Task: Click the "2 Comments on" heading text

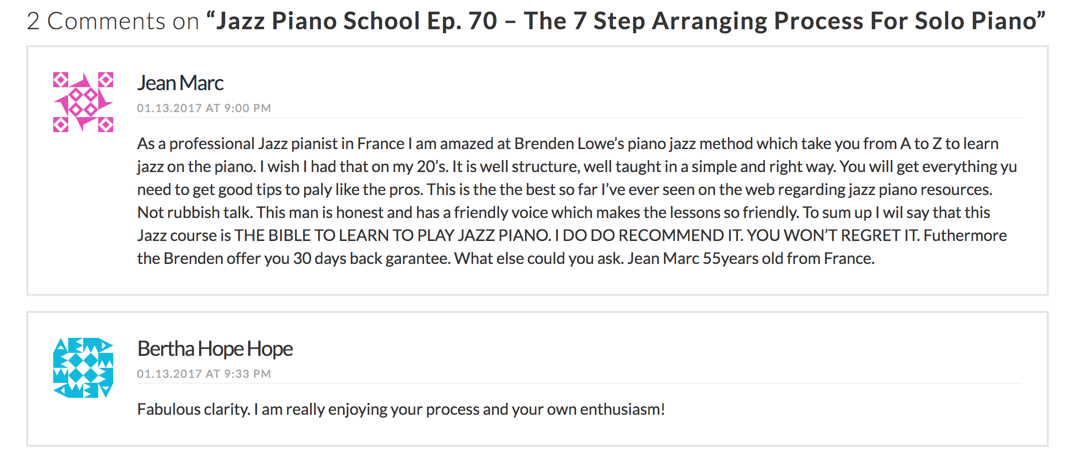Action: (112, 21)
